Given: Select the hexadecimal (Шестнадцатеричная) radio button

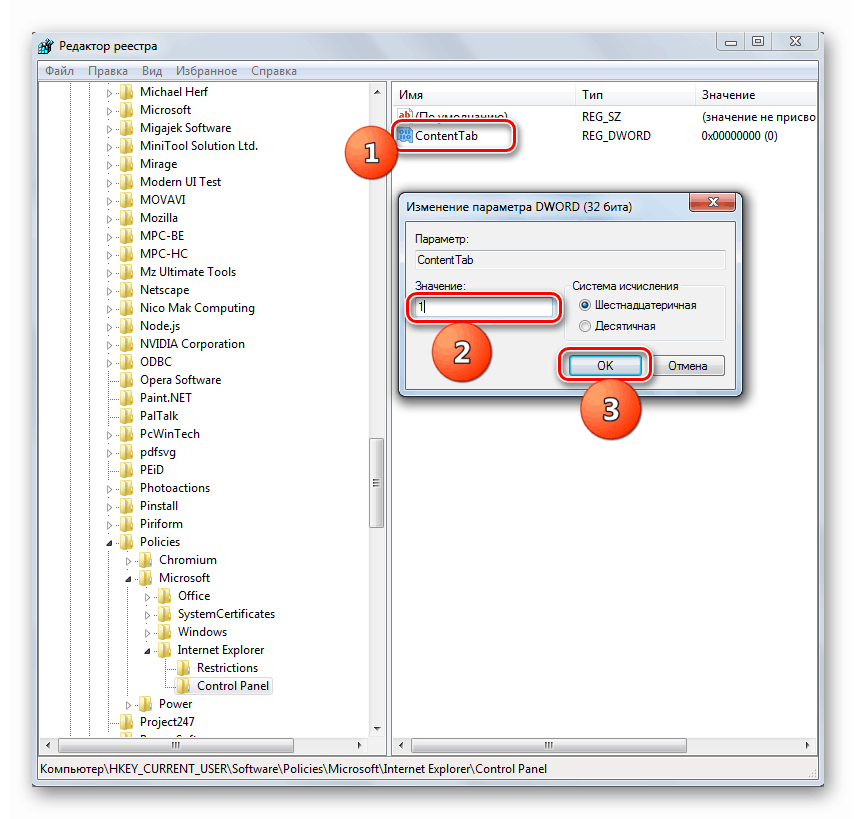Looking at the screenshot, I should [x=585, y=305].
